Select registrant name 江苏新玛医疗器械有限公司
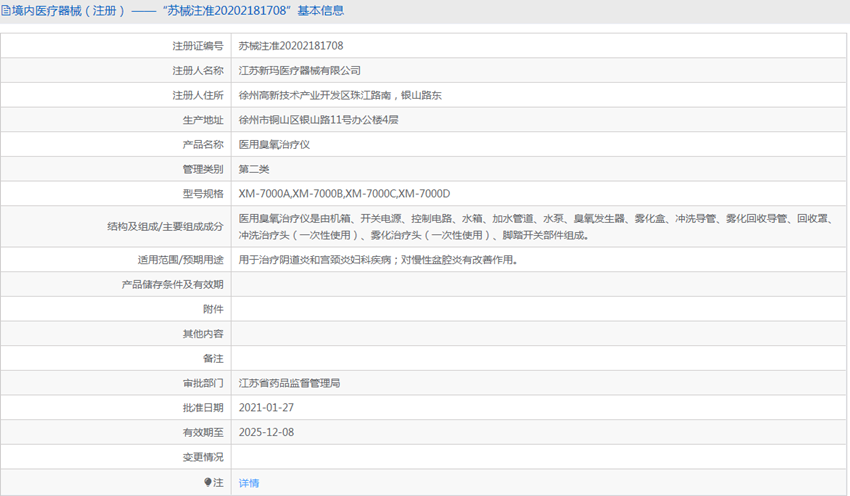The height and width of the screenshot is (496, 850). click(x=300, y=70)
